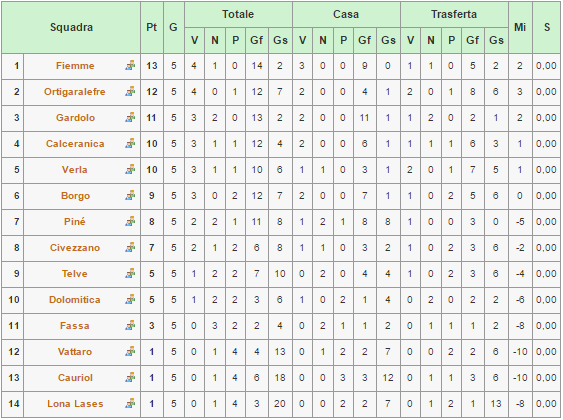This screenshot has width=563, height=420.
Task: Click the Fassa team link
Action: tap(75, 326)
